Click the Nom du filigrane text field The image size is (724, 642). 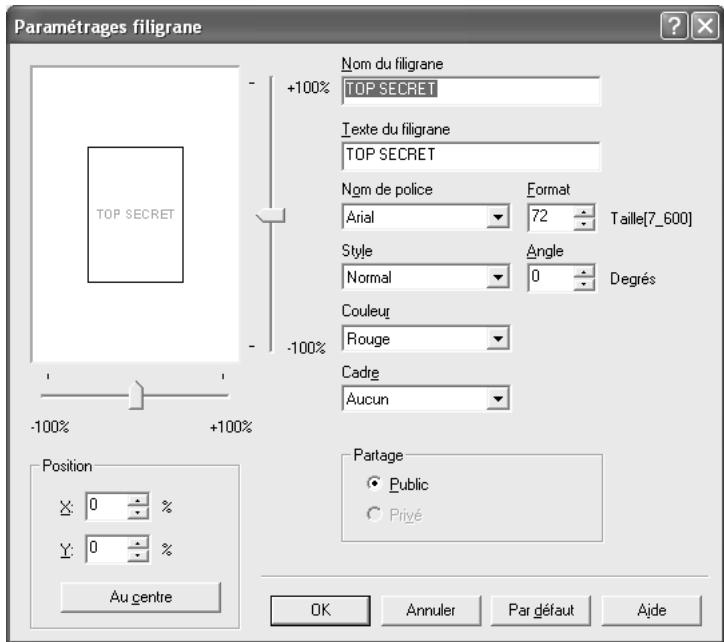471,91
